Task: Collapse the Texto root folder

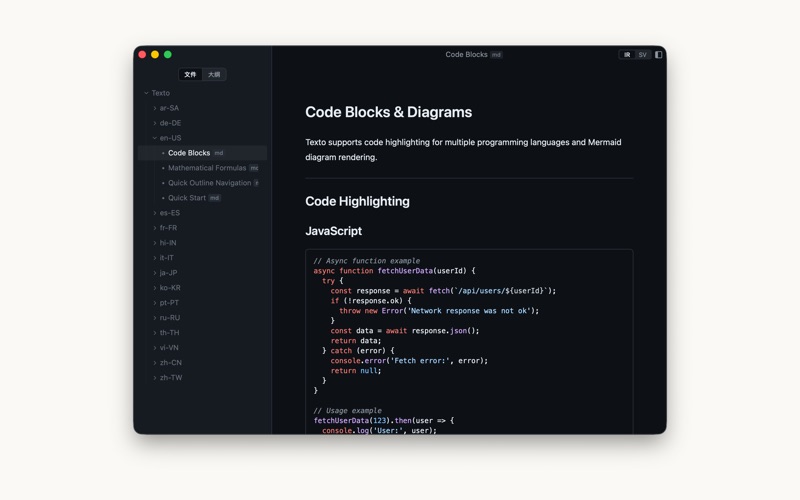Action: click(146, 93)
